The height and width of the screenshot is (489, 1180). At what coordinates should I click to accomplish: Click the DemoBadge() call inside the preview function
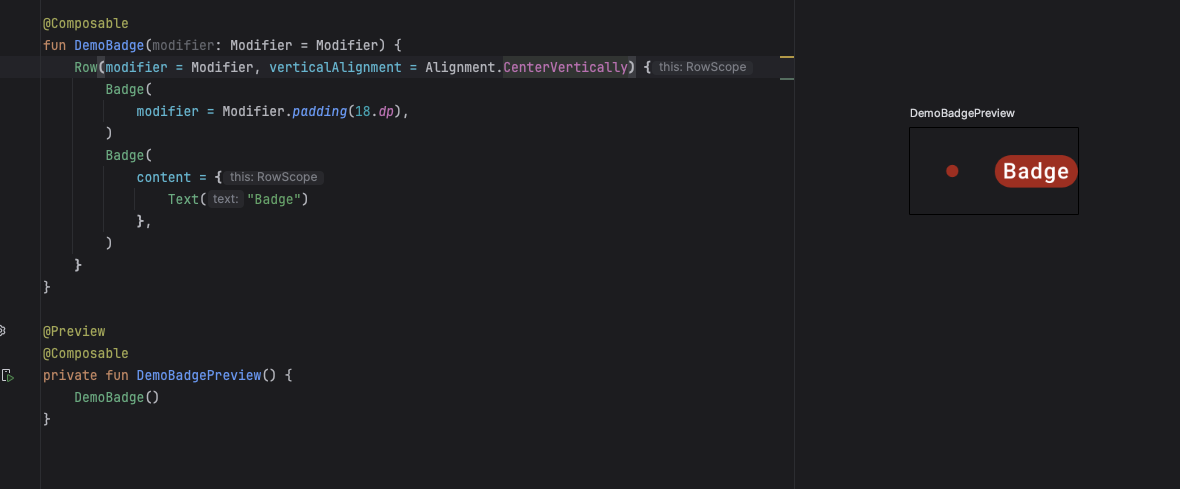pos(112,397)
